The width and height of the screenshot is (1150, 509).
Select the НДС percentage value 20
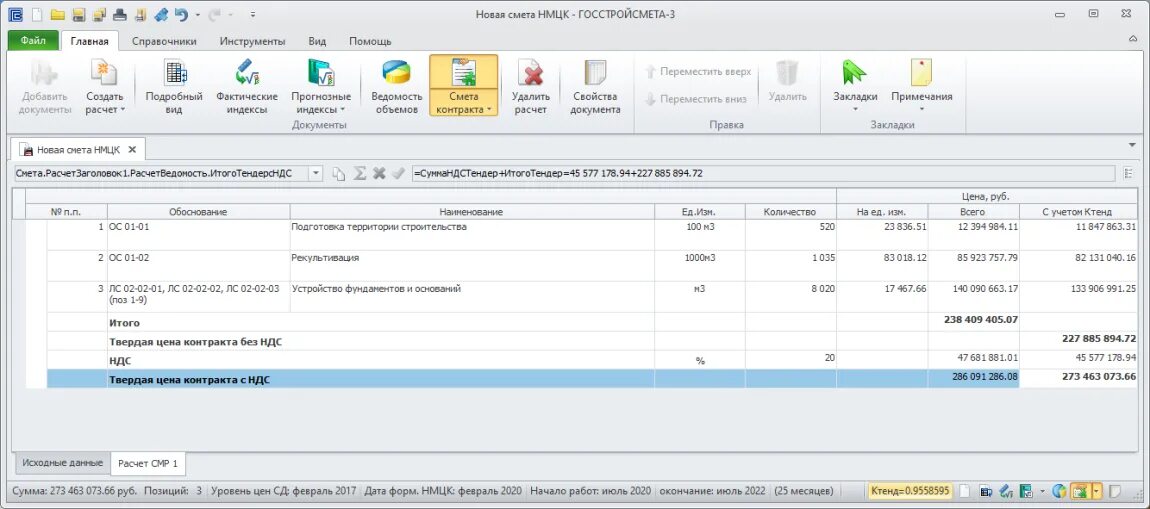[x=791, y=359]
